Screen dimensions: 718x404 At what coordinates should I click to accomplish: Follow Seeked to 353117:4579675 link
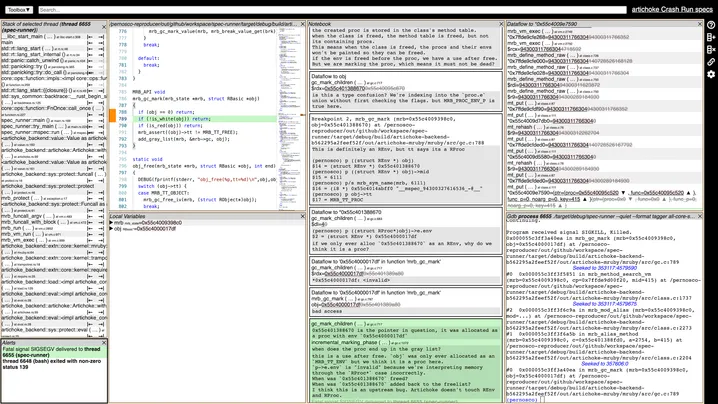pos(604,304)
